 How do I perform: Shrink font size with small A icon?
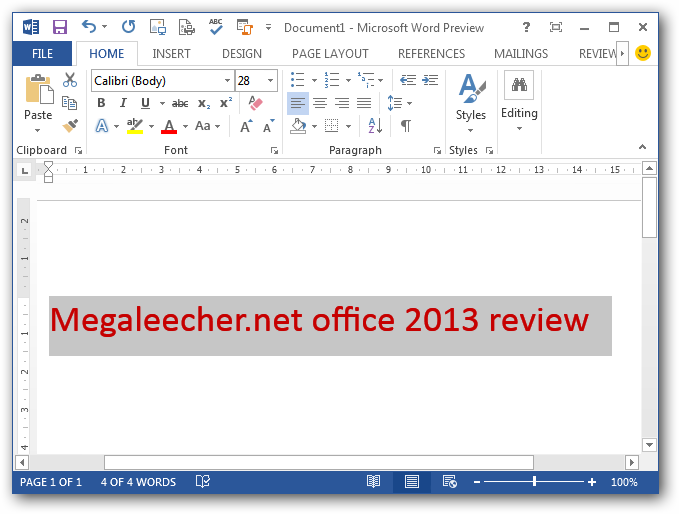268,126
